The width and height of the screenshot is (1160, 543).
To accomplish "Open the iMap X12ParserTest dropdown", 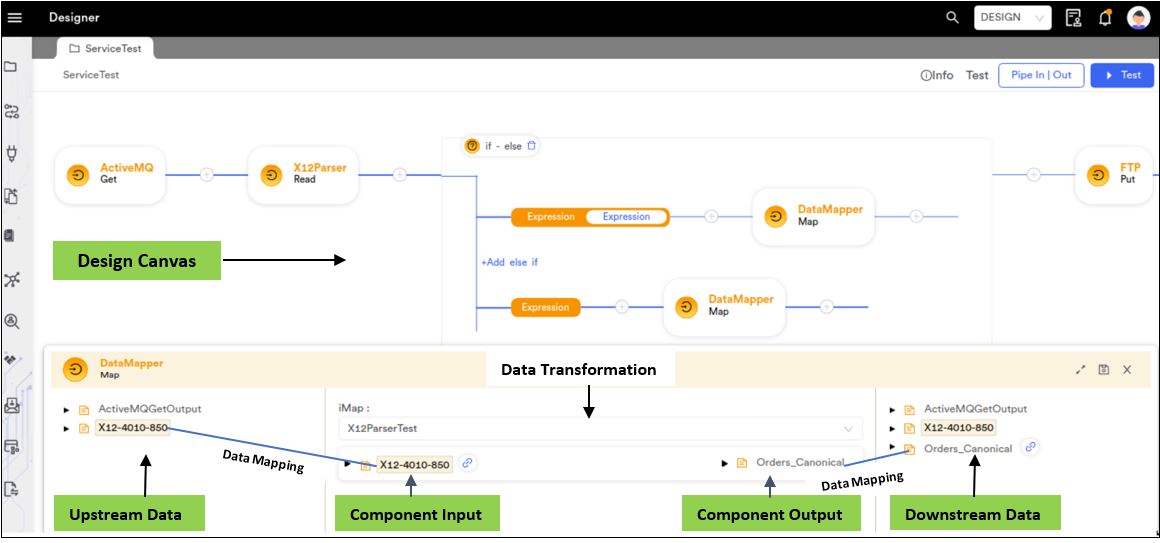I will pyautogui.click(x=599, y=428).
